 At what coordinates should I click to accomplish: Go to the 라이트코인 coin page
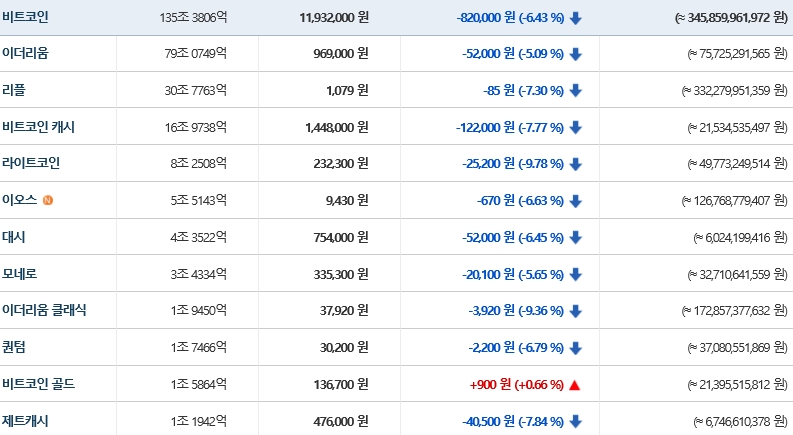coord(31,163)
